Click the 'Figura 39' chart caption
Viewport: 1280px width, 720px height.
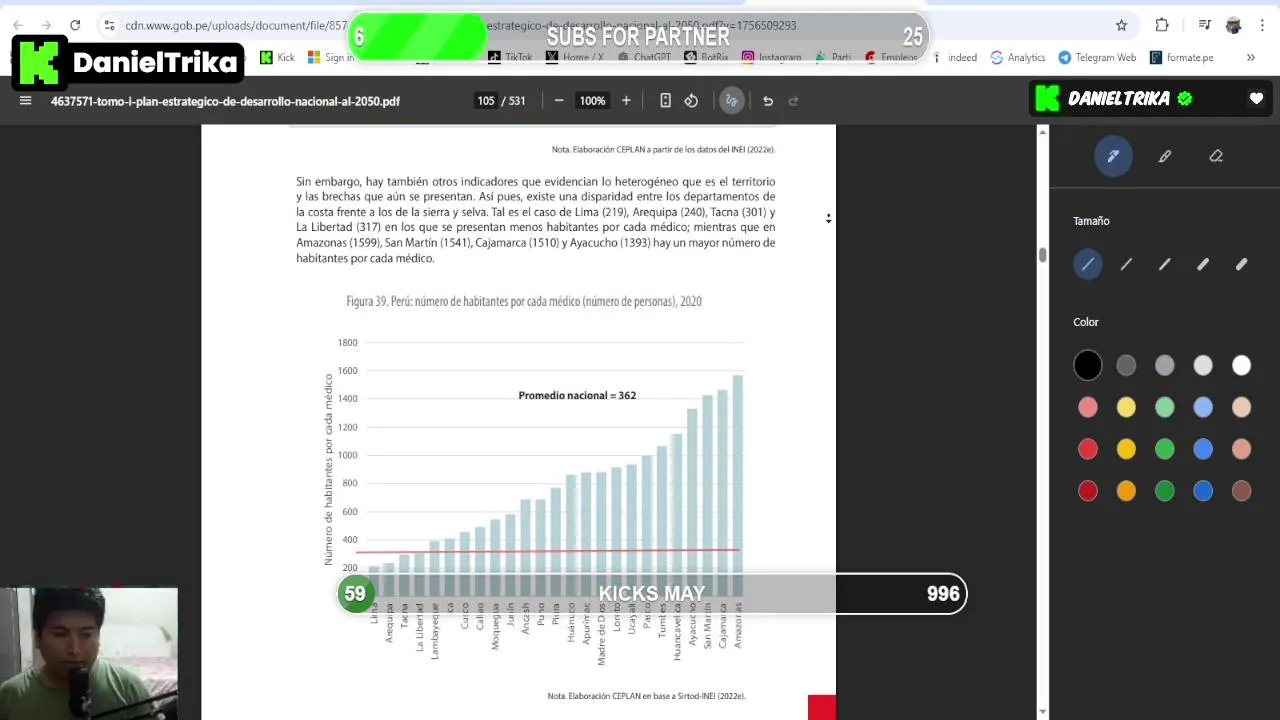(x=524, y=301)
